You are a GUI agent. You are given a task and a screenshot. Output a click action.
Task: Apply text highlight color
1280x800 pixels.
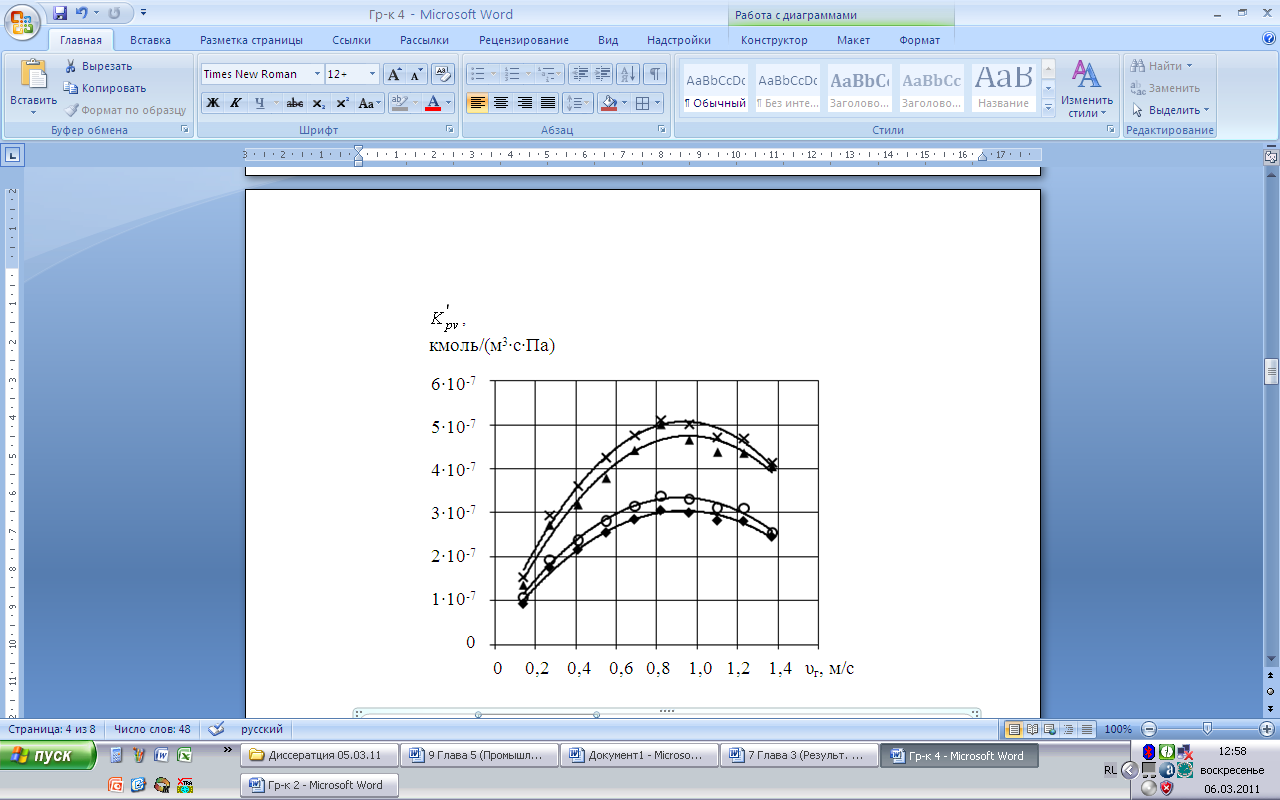[399, 103]
